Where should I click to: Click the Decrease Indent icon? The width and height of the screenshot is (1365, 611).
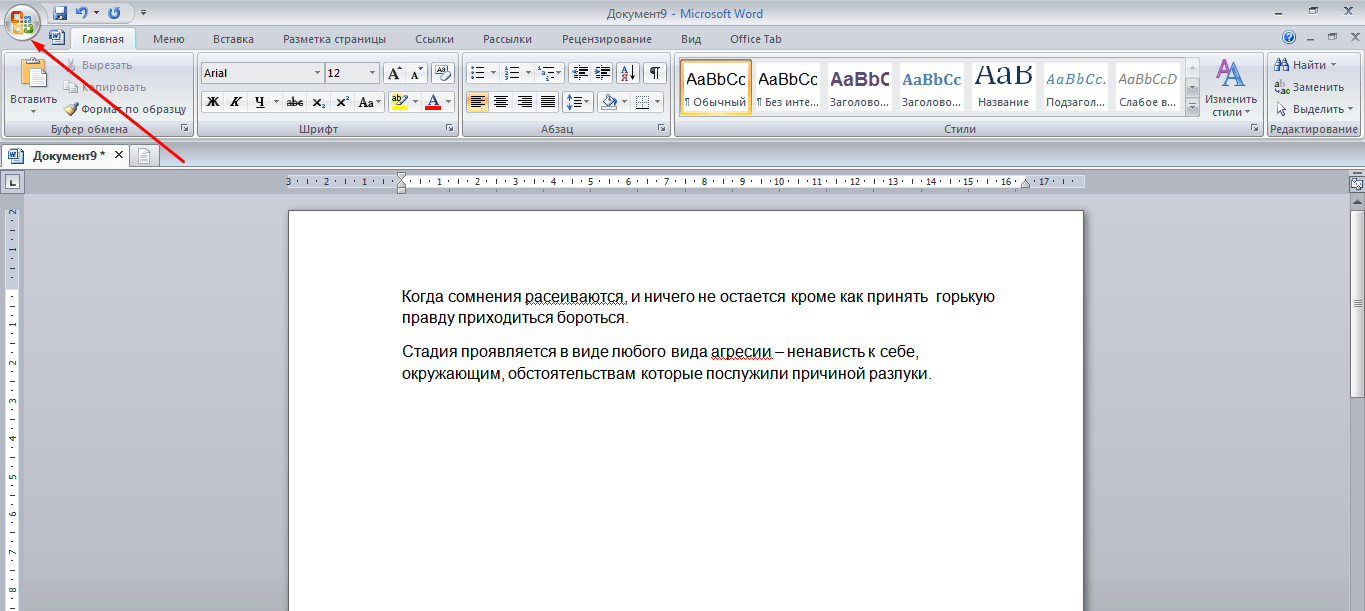(x=579, y=73)
